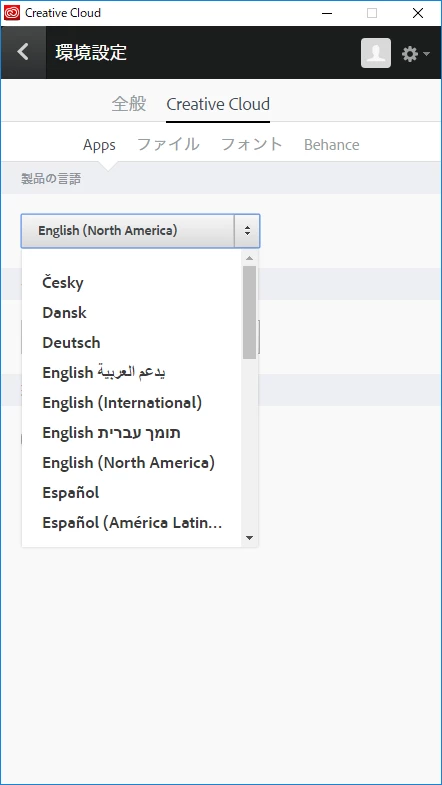Viewport: 442px width, 785px height.
Task: Click the dropdown list scroll-down arrow
Action: 249,538
